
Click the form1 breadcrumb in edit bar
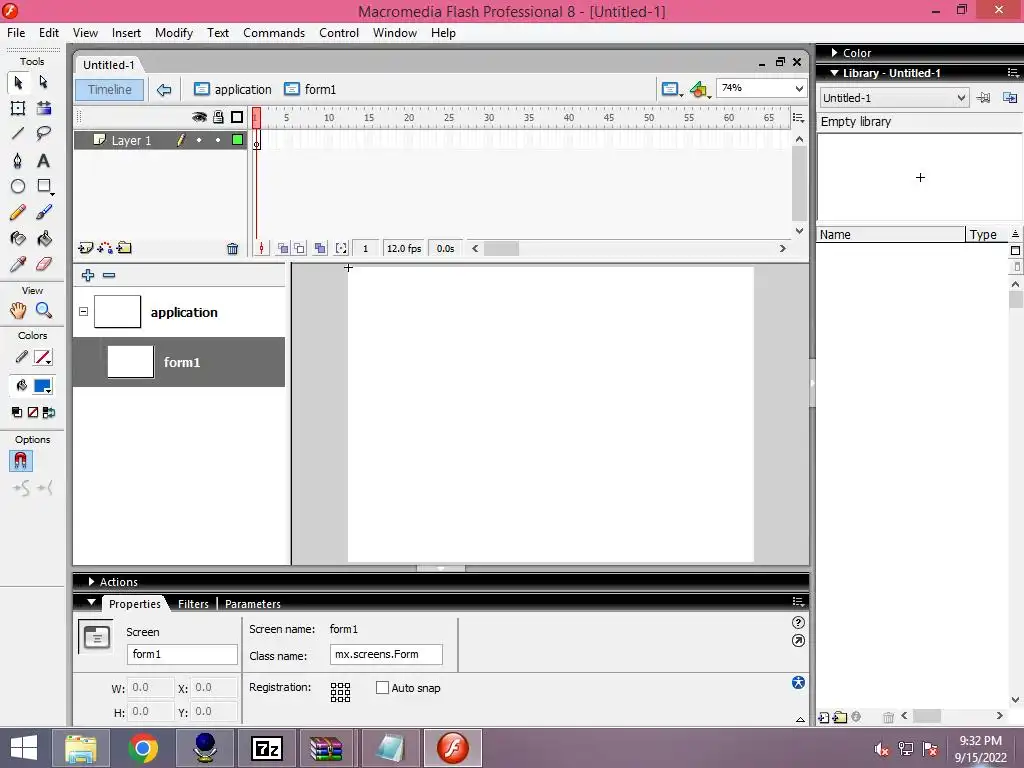311,89
